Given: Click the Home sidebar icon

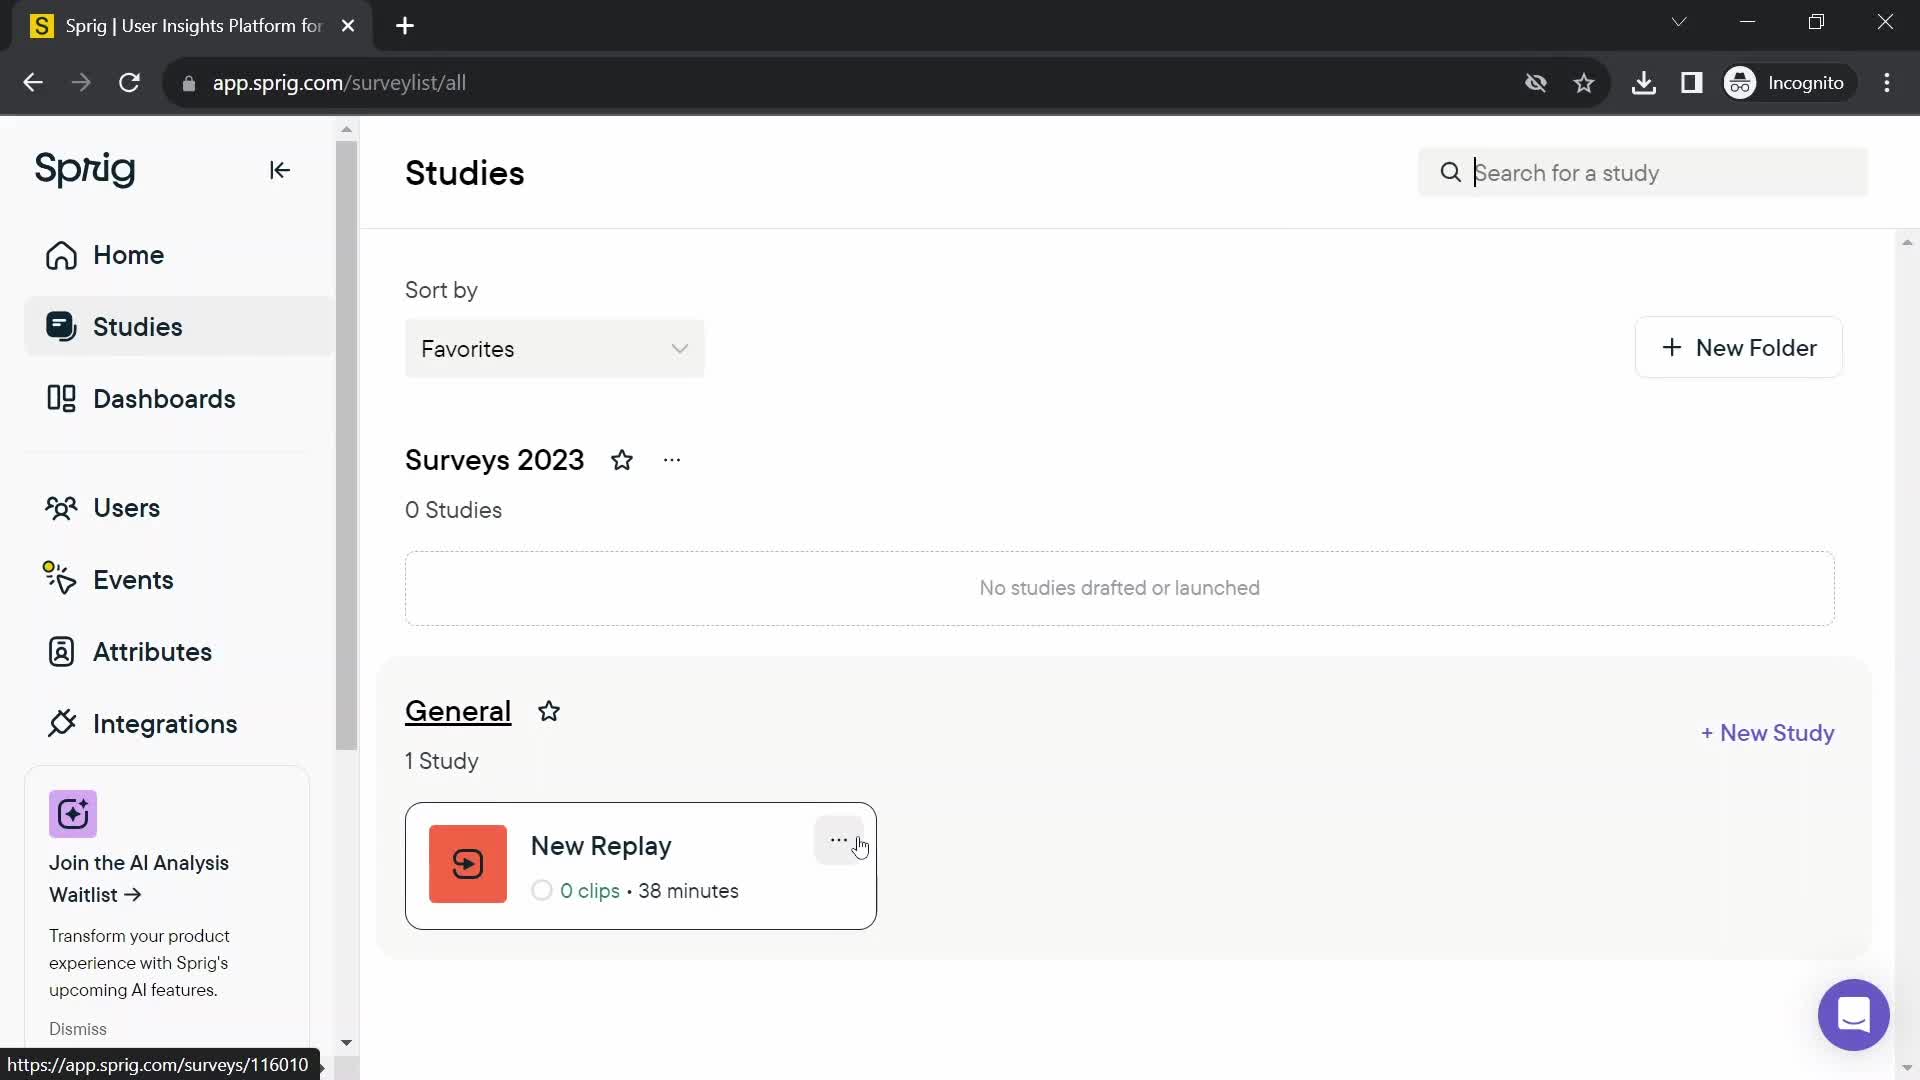Looking at the screenshot, I should (62, 255).
